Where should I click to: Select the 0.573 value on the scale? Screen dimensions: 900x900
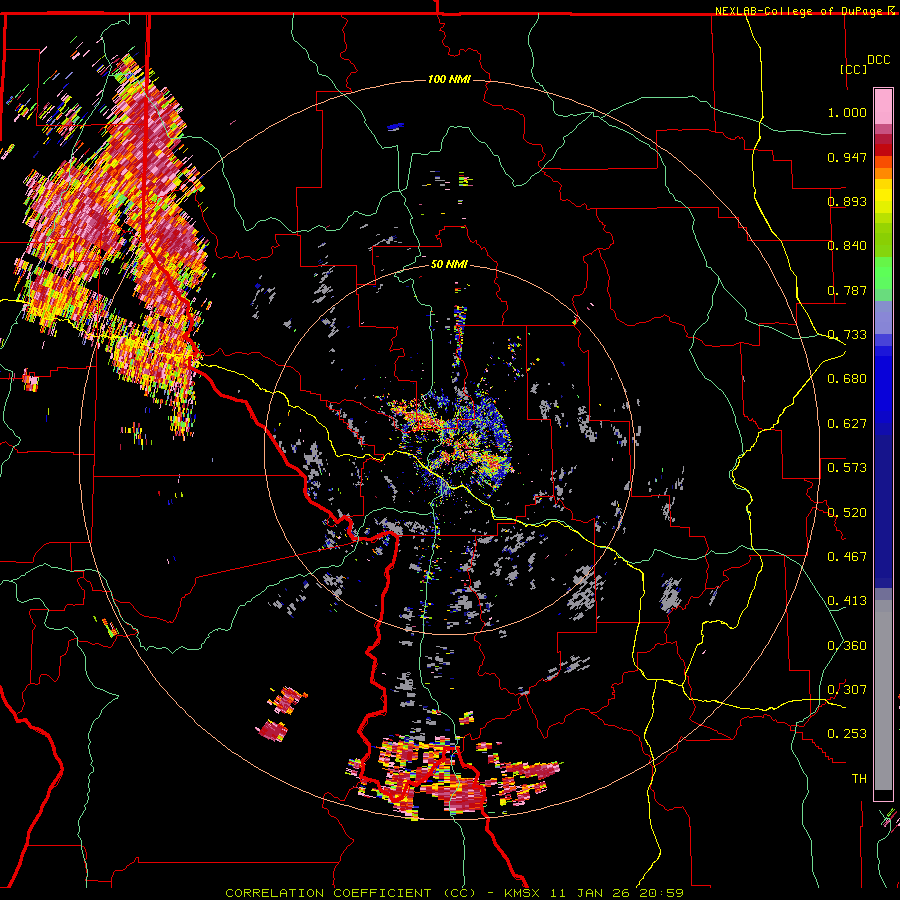pyautogui.click(x=847, y=468)
